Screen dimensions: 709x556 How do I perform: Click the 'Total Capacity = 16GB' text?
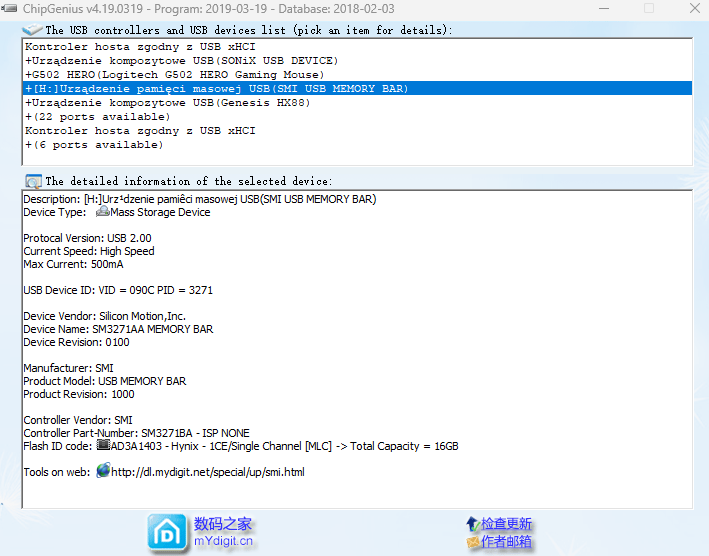point(404,446)
